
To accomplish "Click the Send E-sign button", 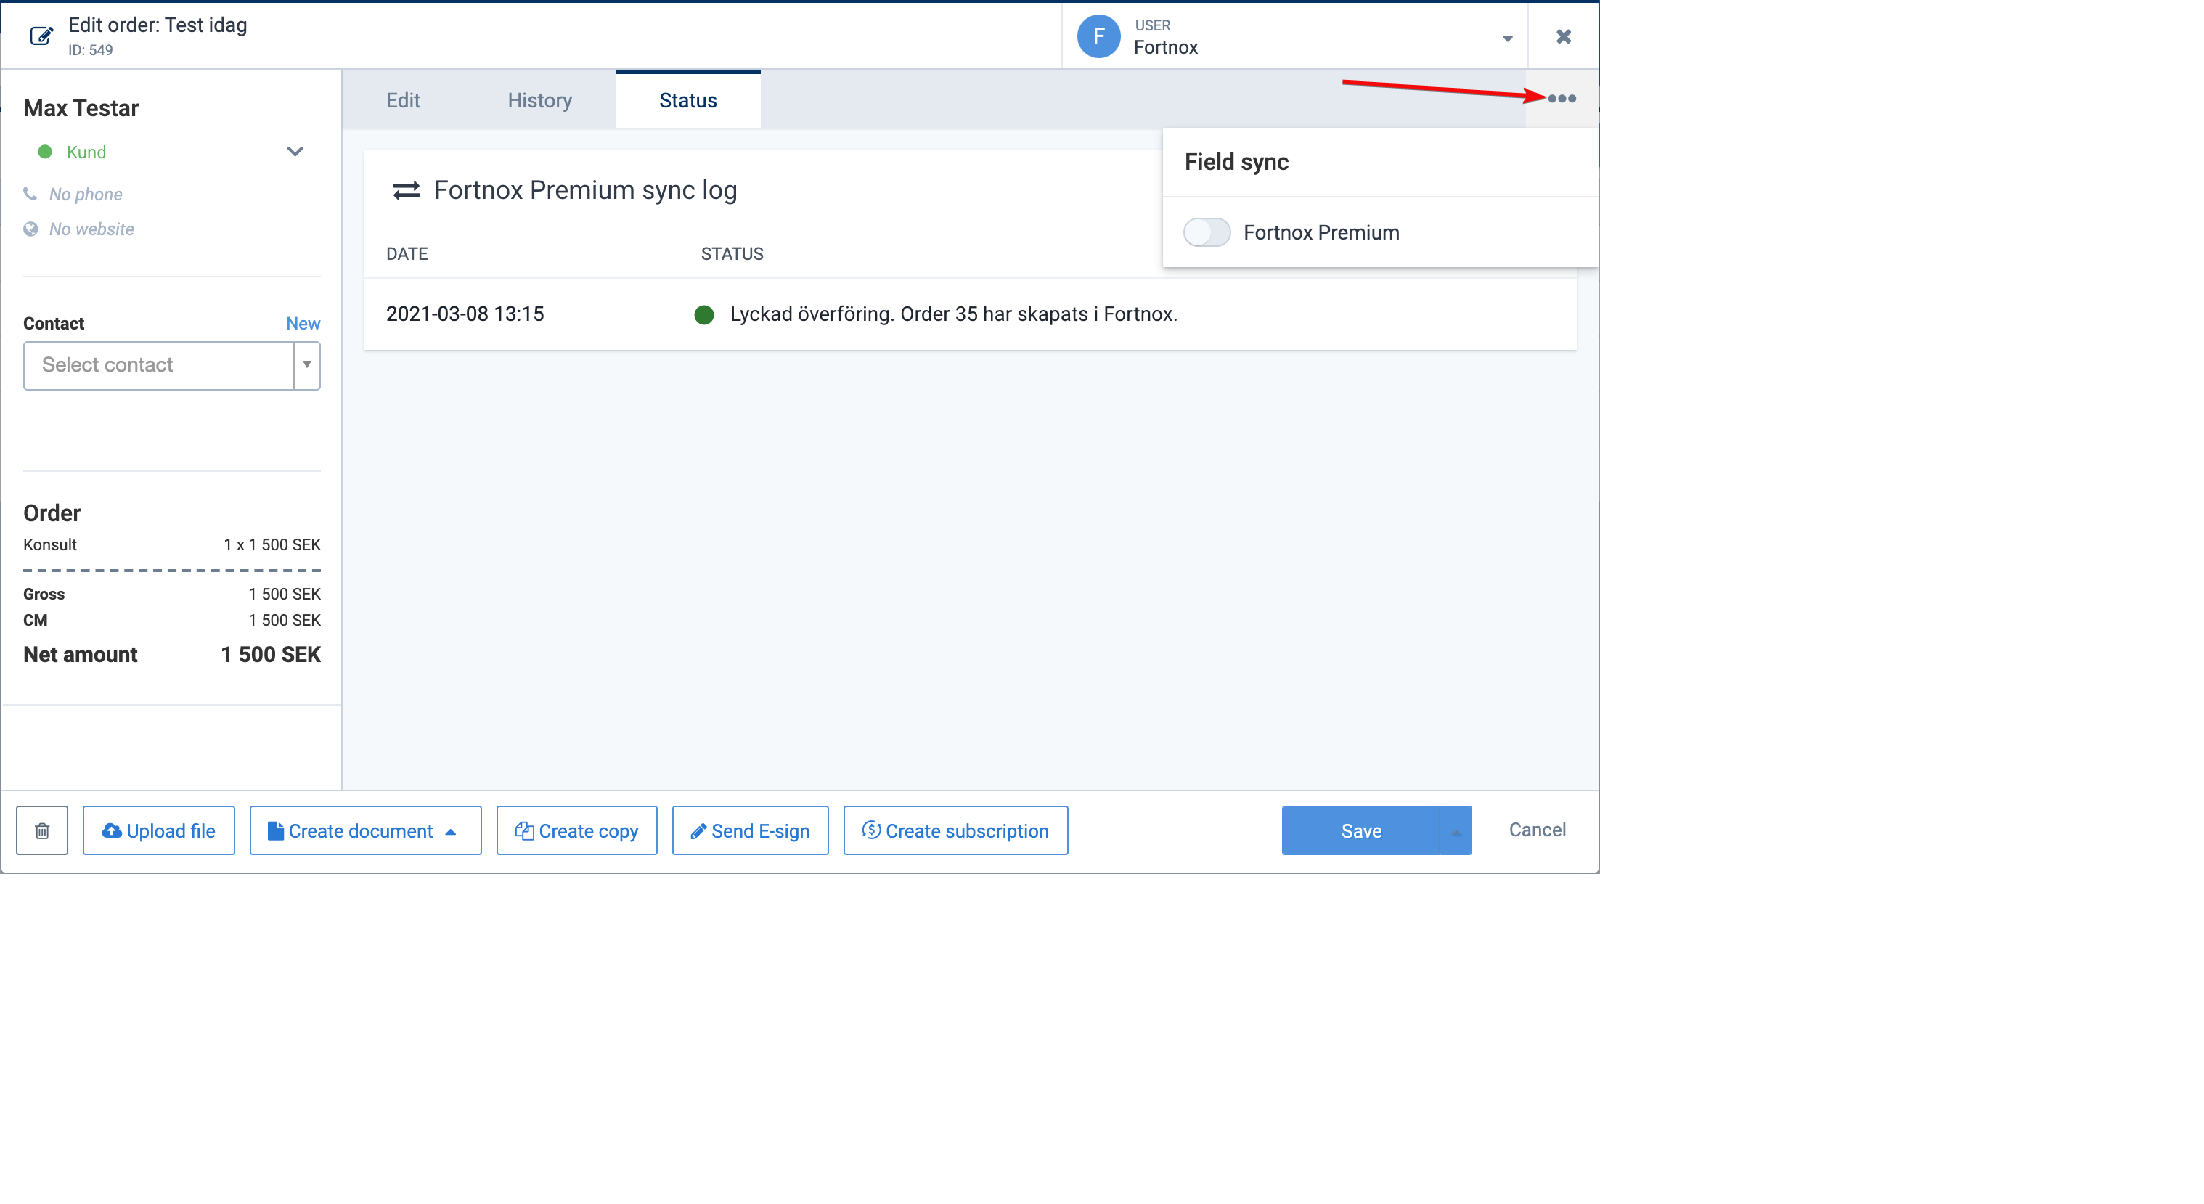I will (750, 831).
